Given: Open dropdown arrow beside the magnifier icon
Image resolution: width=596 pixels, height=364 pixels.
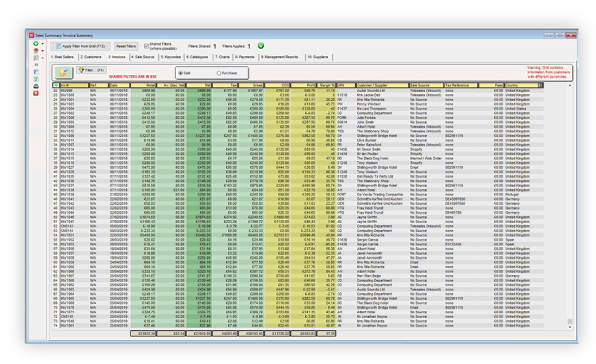Looking at the screenshot, I should 42,58.
